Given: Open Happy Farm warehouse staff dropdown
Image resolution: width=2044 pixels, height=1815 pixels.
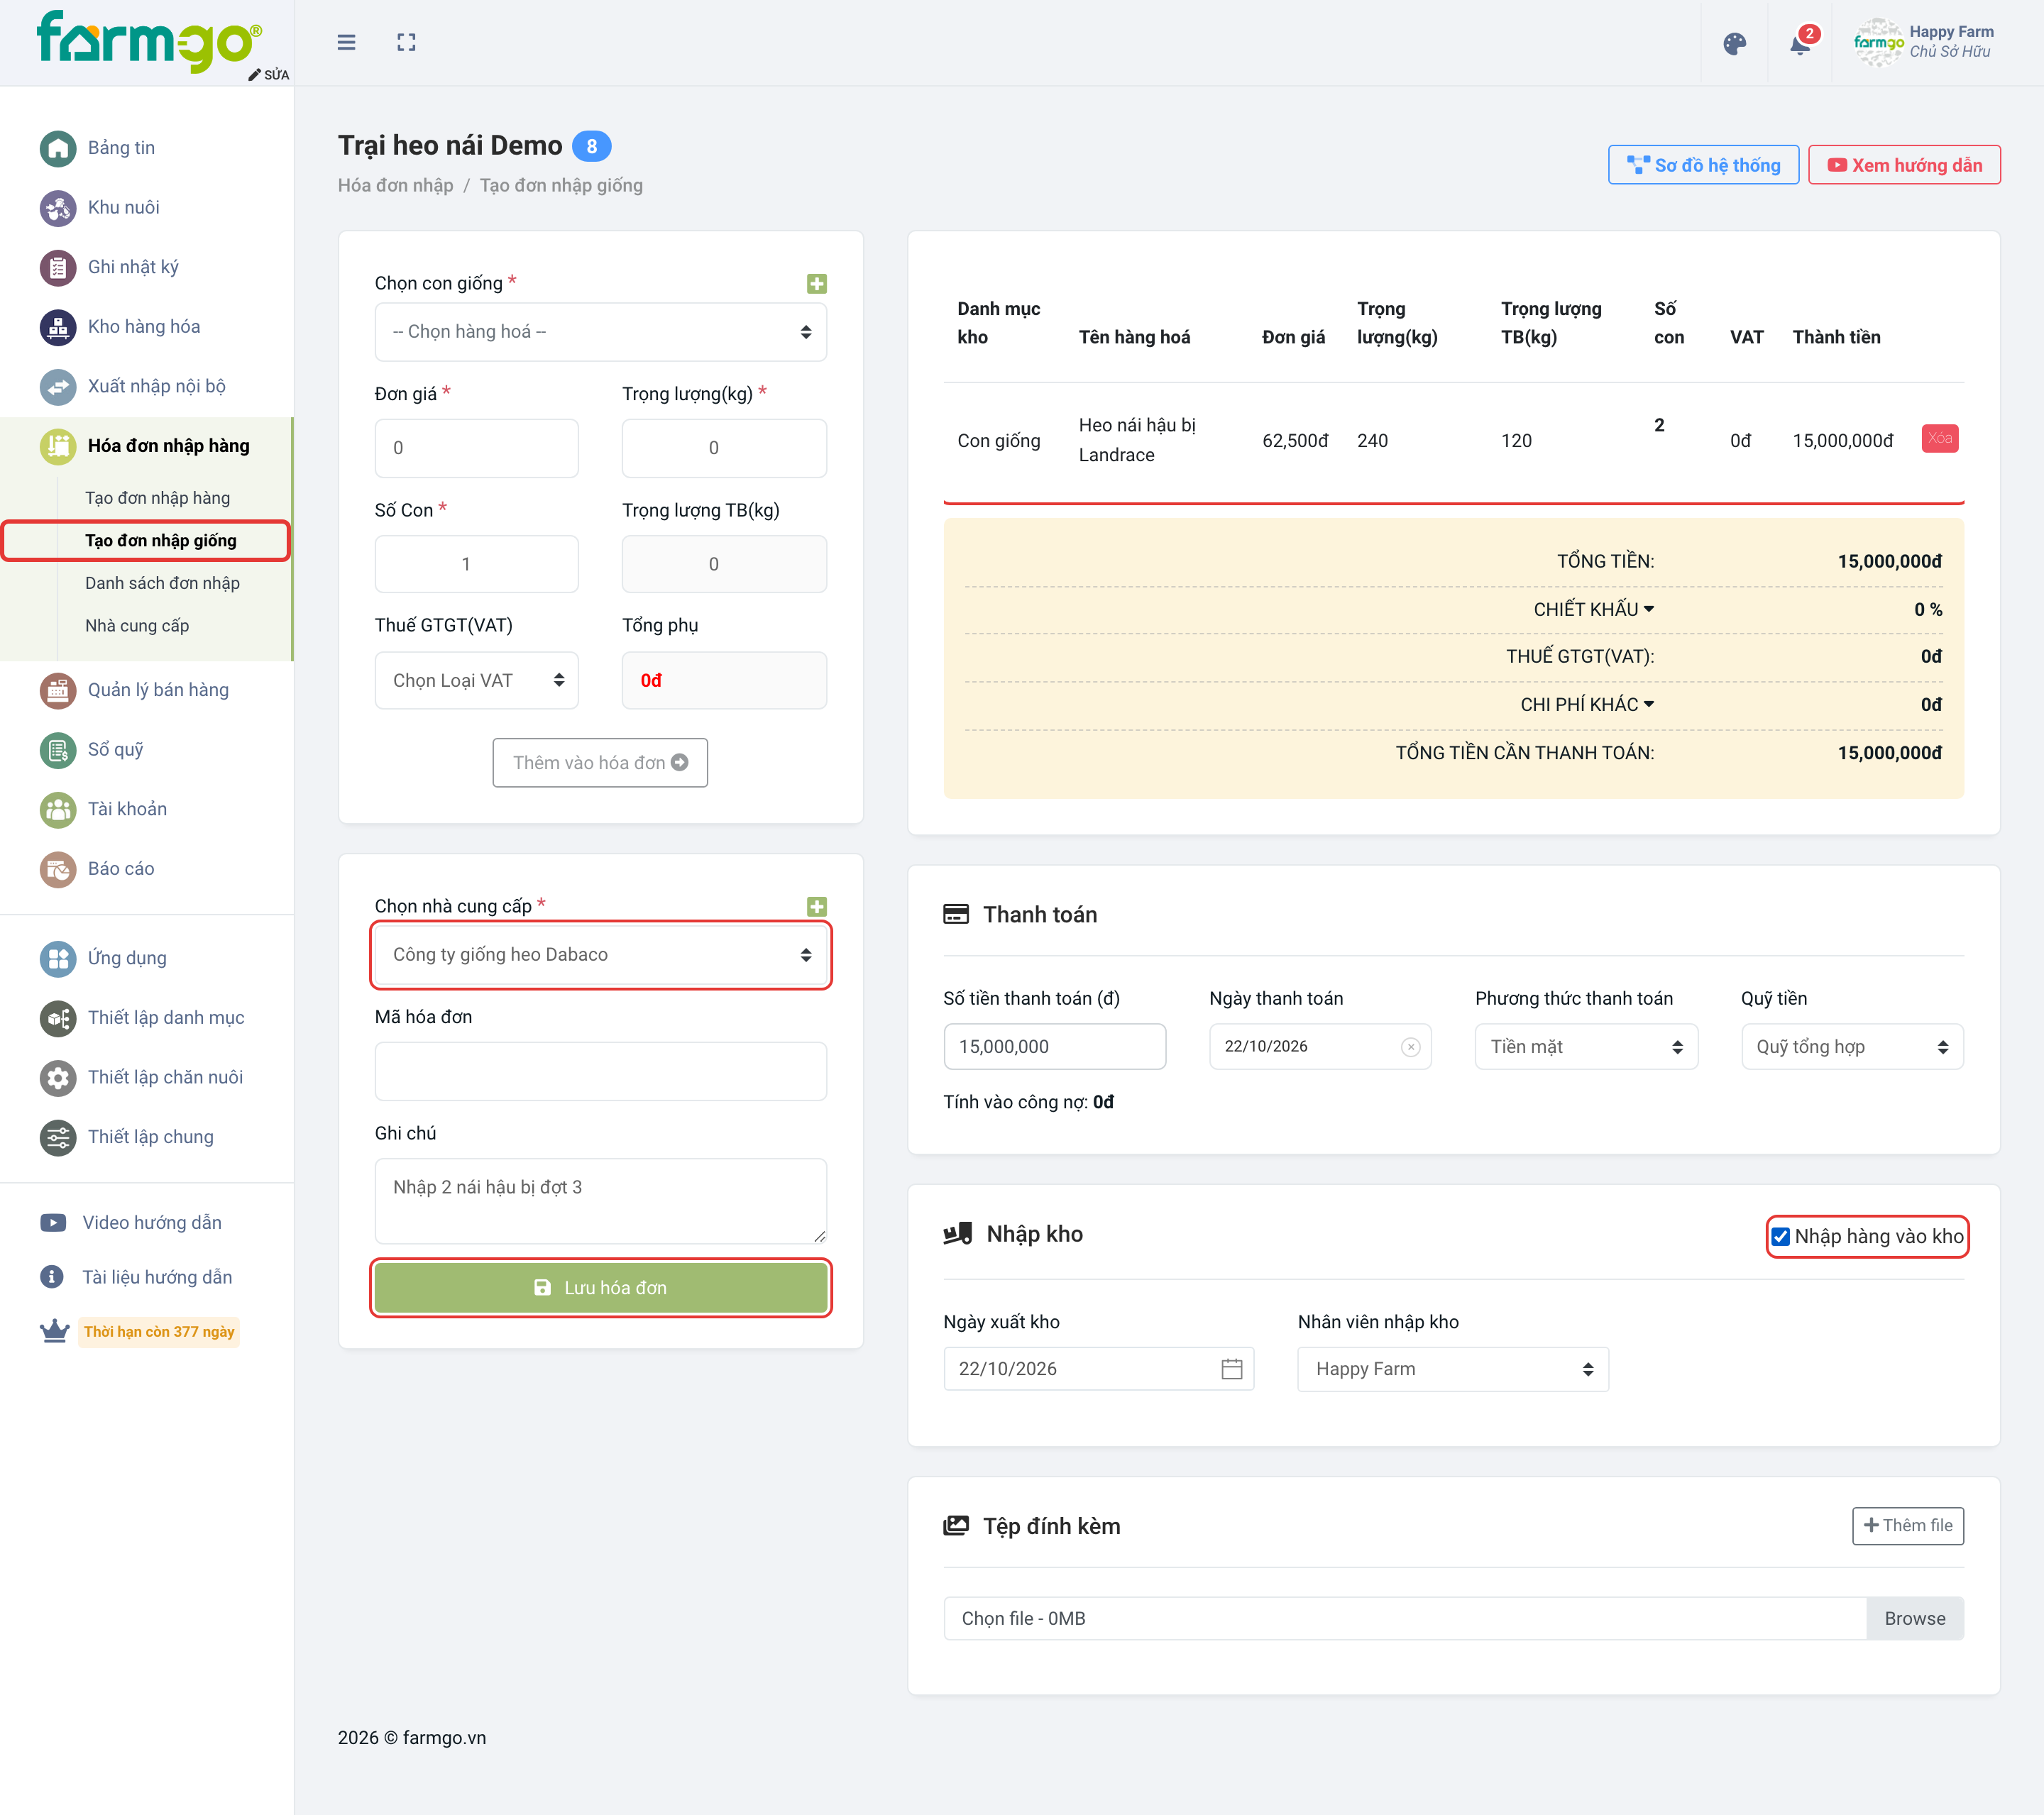Looking at the screenshot, I should pyautogui.click(x=1452, y=1369).
